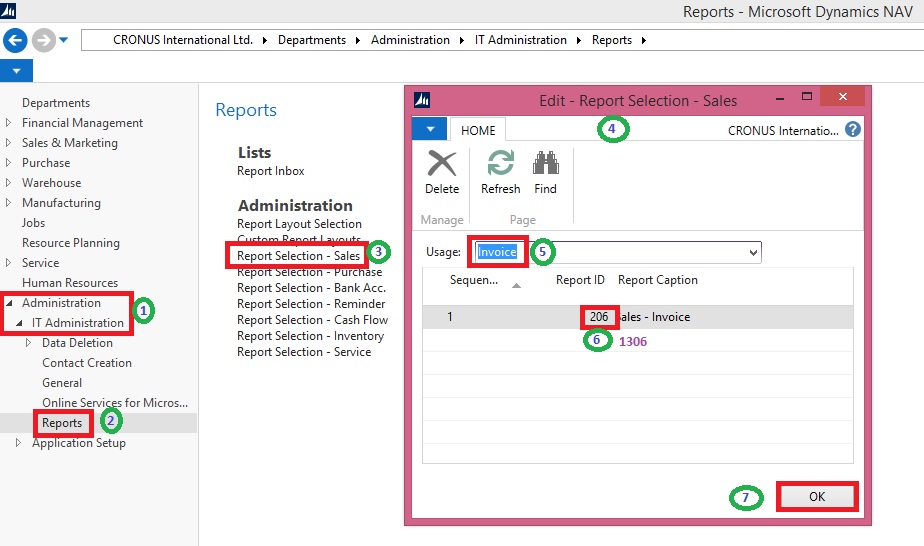Click IT Administration in the breadcrumb
This screenshot has width=924, height=546.
click(521, 40)
